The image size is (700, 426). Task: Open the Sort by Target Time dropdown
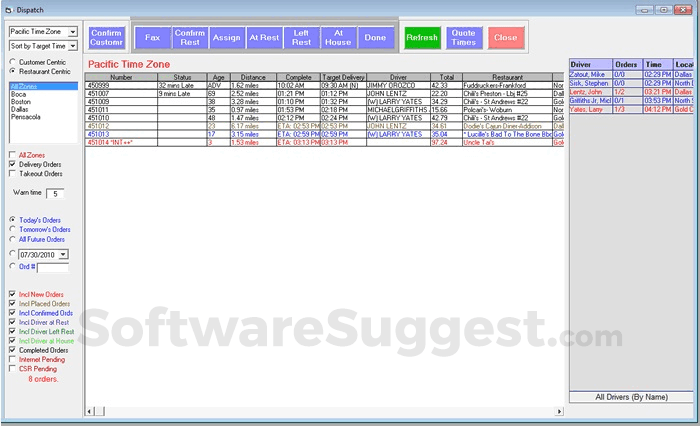(x=73, y=46)
